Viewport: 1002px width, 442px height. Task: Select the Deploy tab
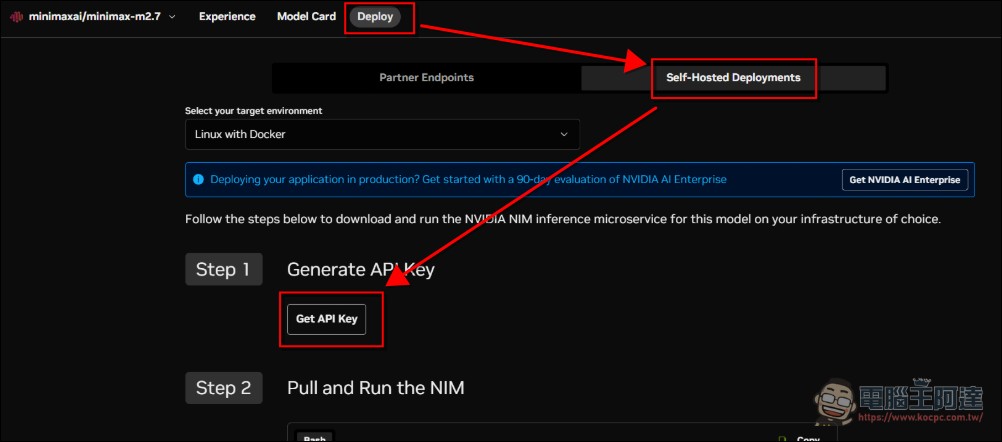click(x=375, y=17)
